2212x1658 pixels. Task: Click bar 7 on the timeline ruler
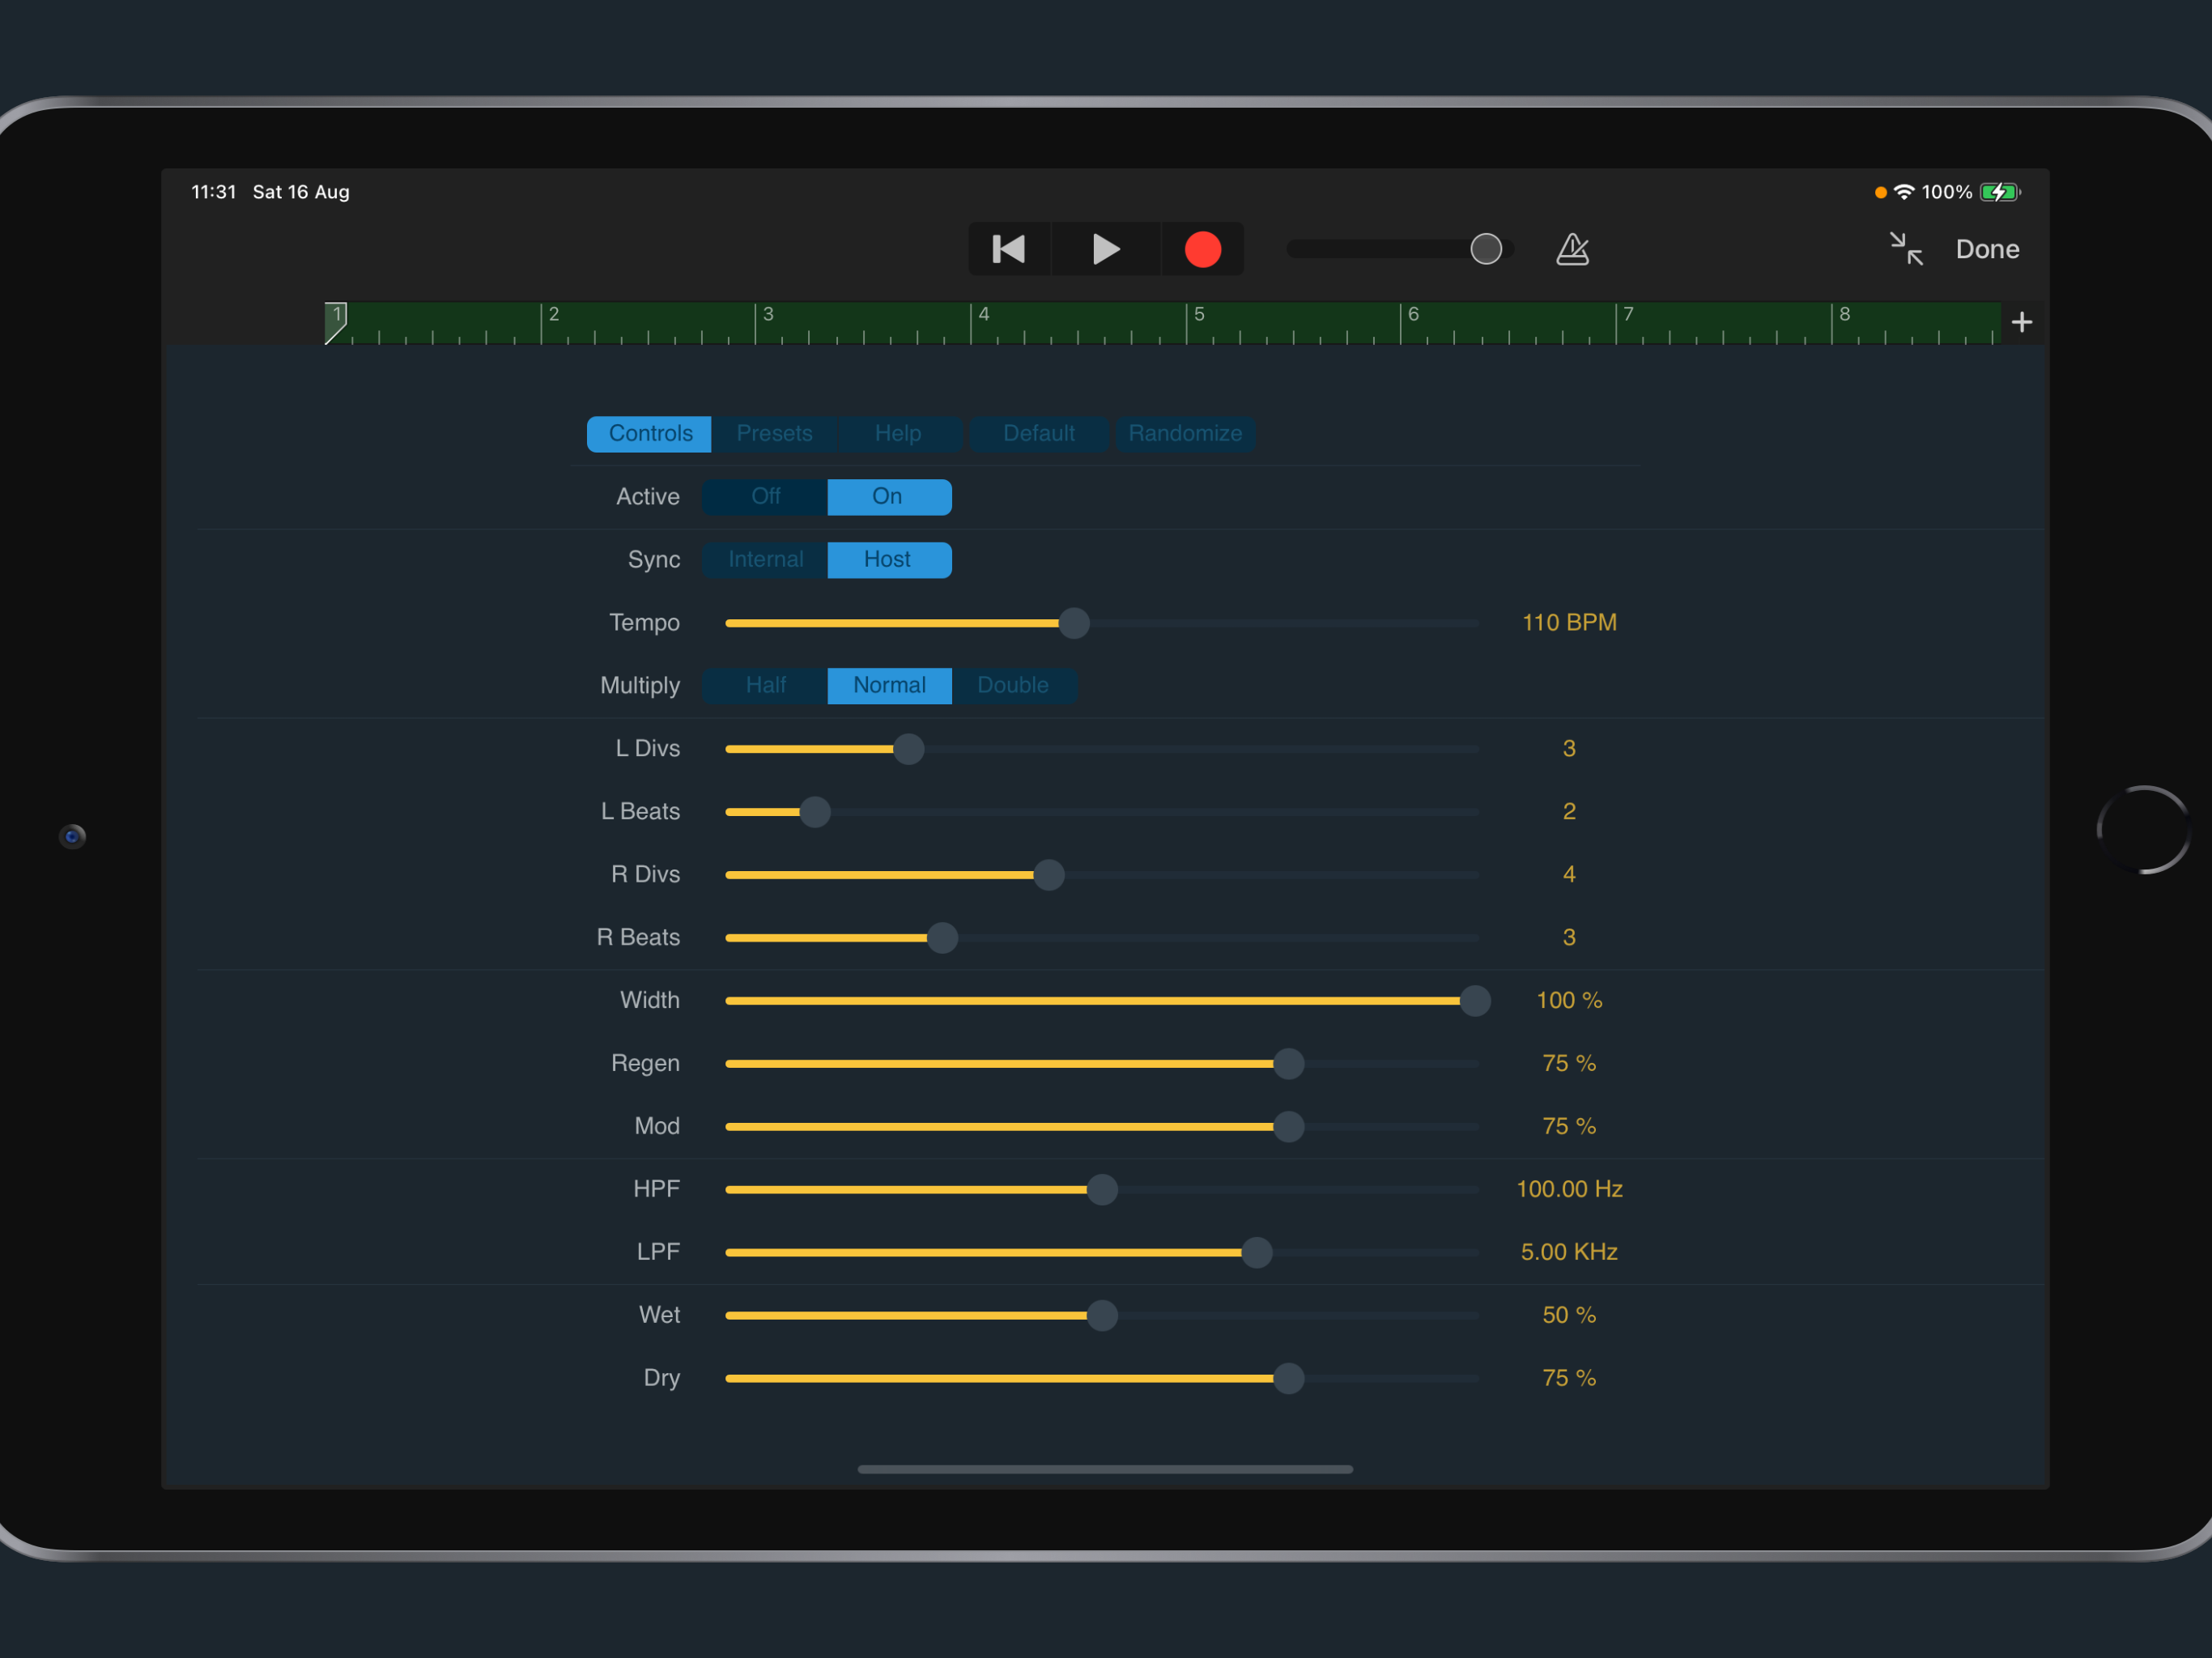[1628, 314]
